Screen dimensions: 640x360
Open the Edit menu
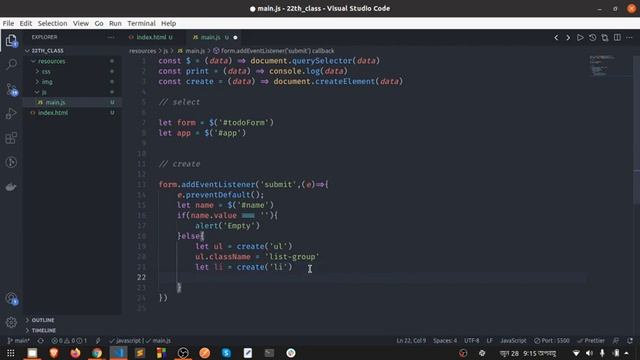point(25,23)
